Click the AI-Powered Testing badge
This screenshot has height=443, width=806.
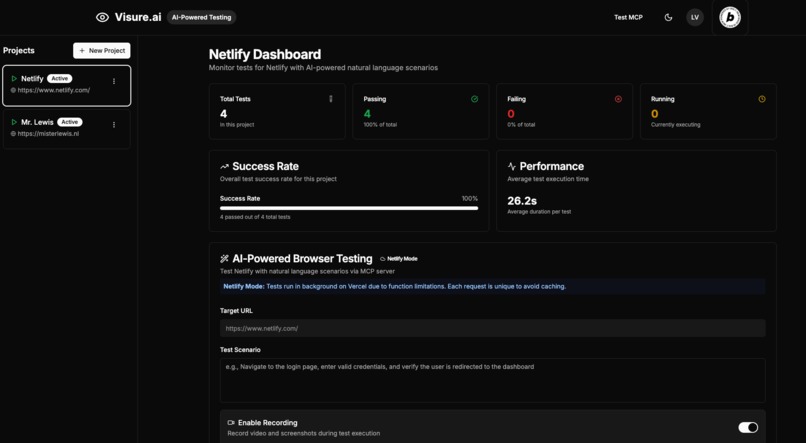[202, 17]
